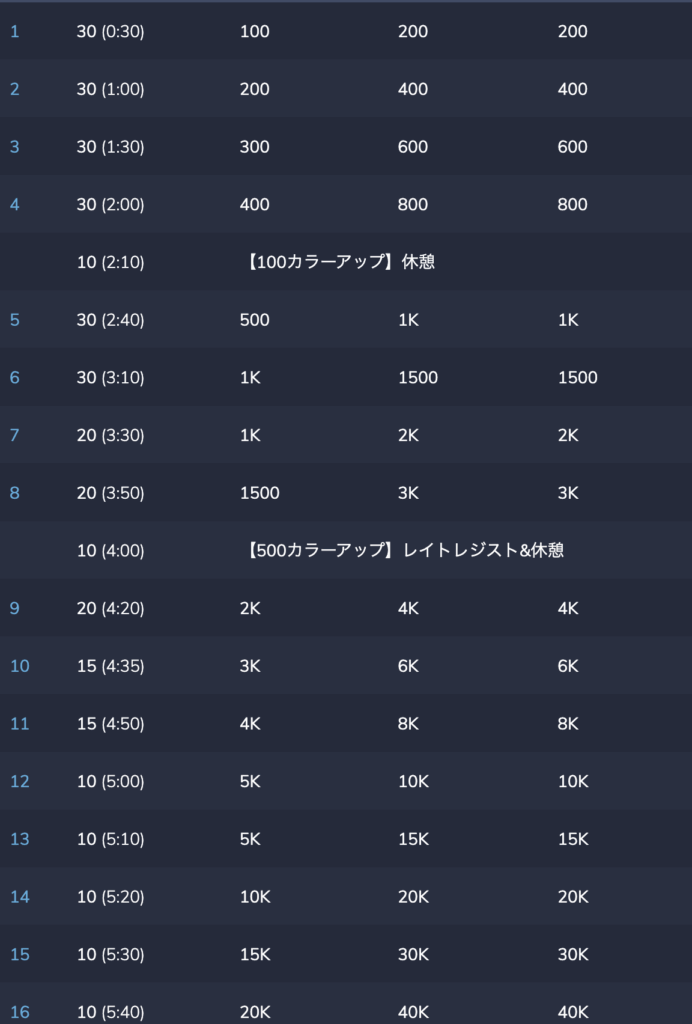Click the 15 (4:35) duration cell
Screen dimensions: 692x1024
(x=110, y=666)
